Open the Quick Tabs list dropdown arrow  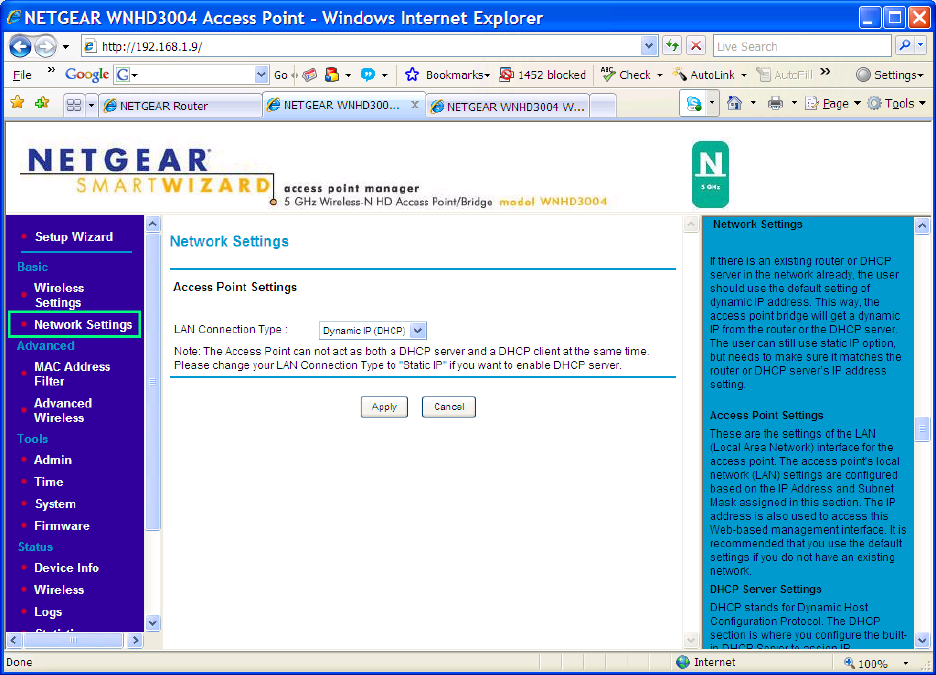click(91, 106)
